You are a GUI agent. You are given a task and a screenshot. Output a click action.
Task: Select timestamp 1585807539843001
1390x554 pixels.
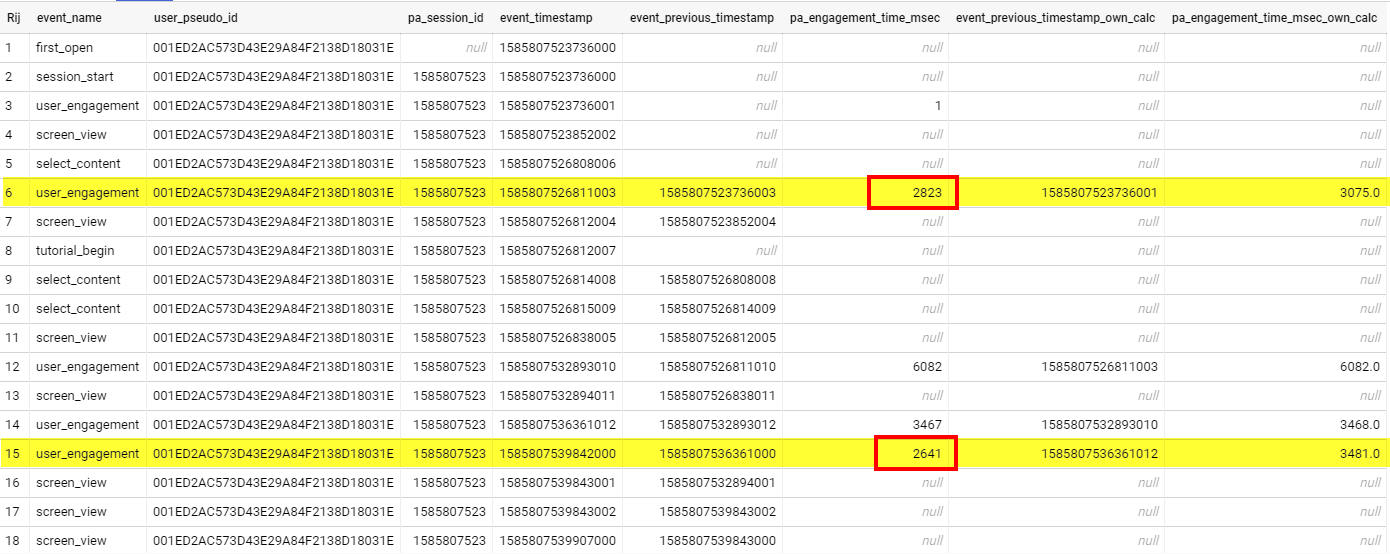click(x=558, y=483)
